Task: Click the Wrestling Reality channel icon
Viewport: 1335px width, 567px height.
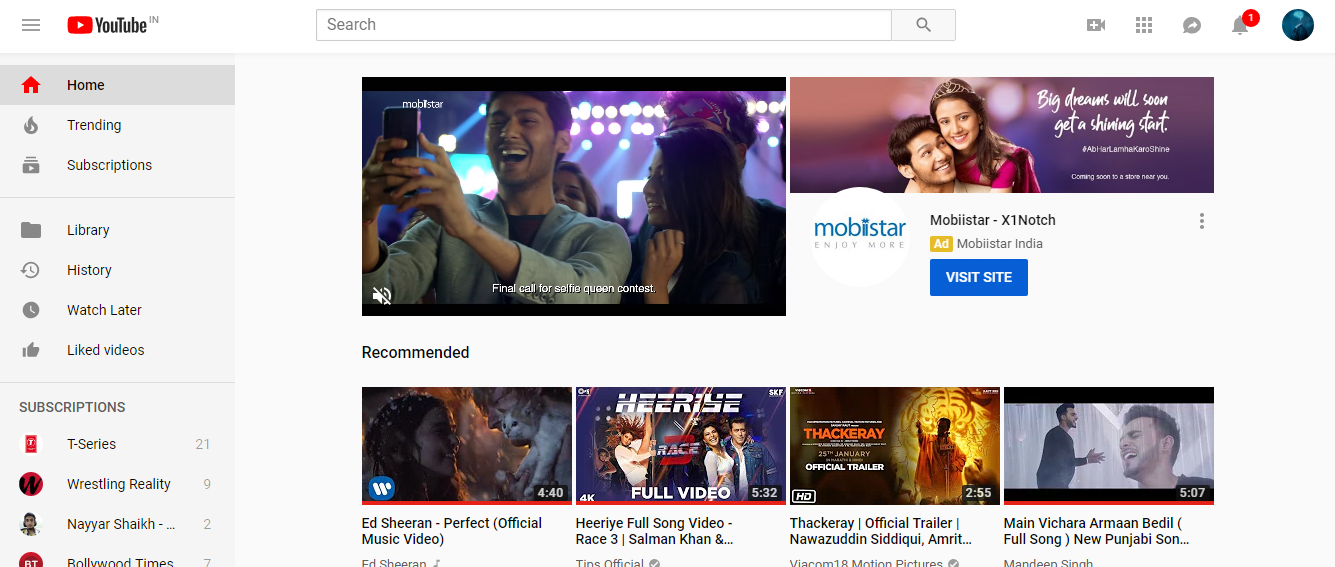Action: [x=31, y=484]
